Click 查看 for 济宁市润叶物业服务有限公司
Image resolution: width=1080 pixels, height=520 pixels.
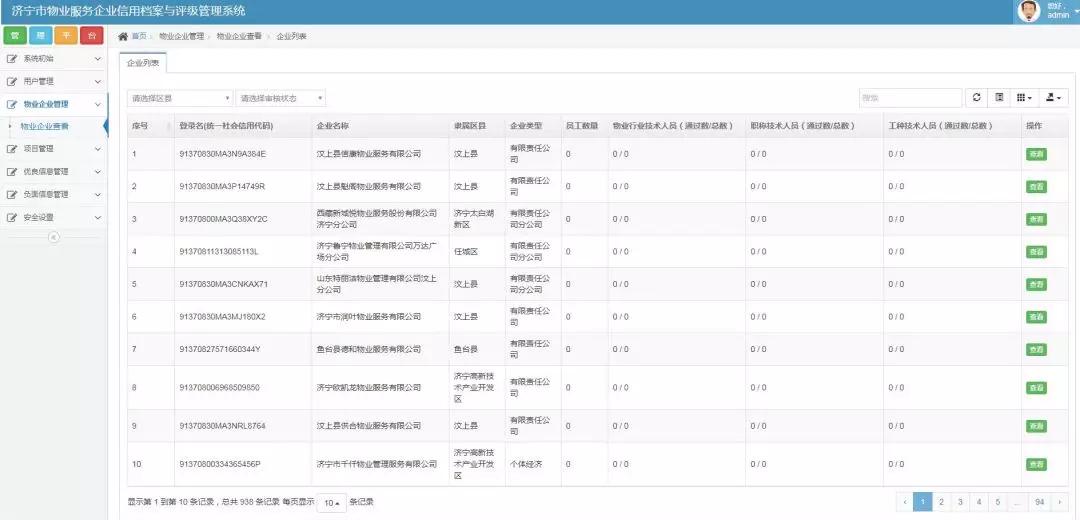(x=1036, y=317)
